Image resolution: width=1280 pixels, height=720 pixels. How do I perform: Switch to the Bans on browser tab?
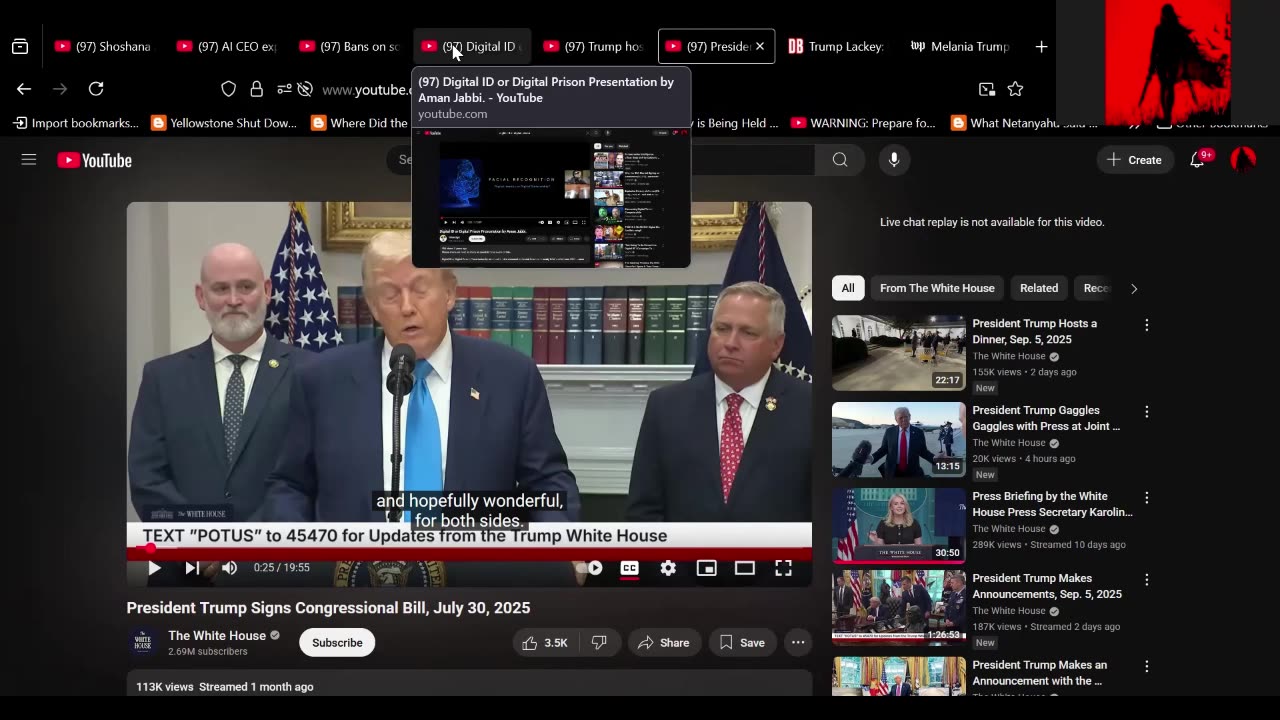349,46
